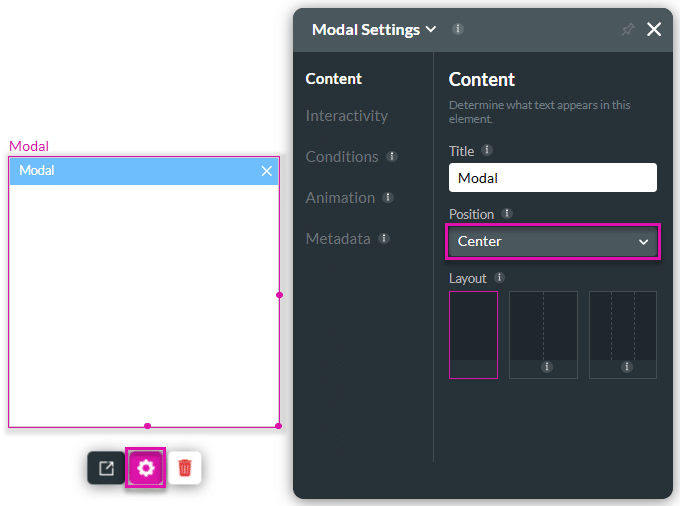Switch to the Conditions tab
The width and height of the screenshot is (680, 506).
(x=342, y=157)
